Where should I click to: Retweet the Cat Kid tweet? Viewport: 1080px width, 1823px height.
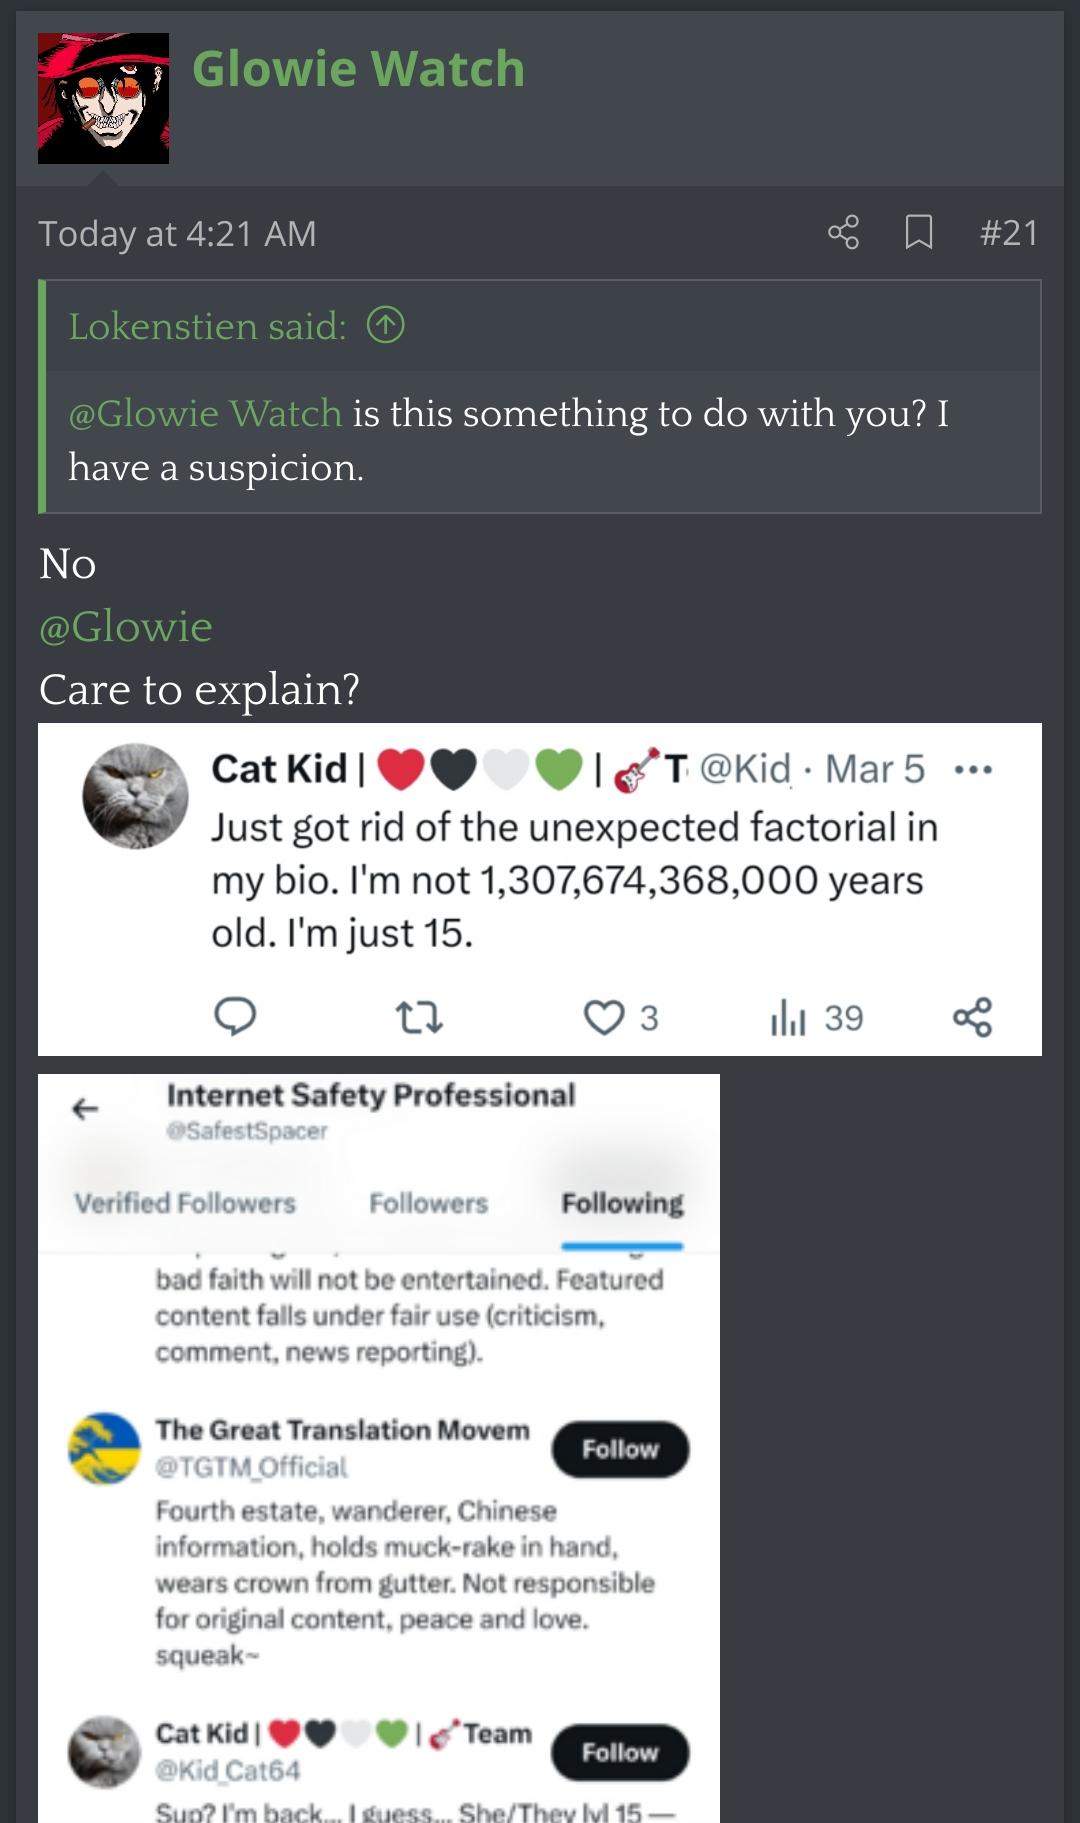(419, 1017)
